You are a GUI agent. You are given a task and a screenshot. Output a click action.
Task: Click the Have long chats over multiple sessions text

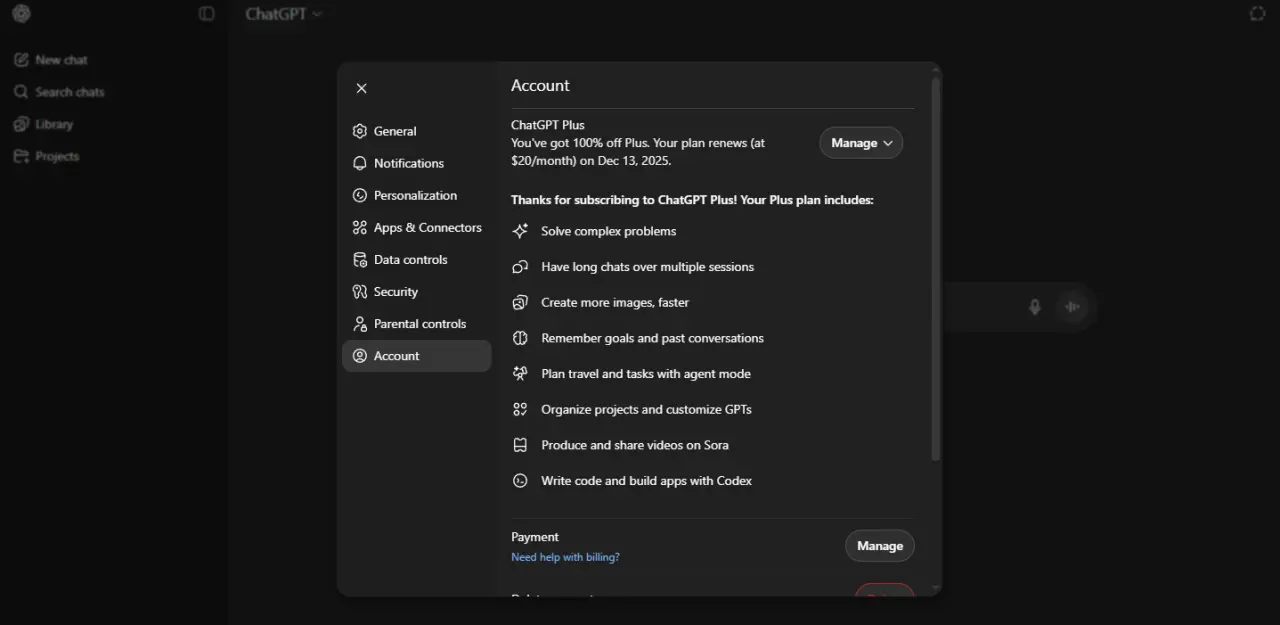pos(648,267)
